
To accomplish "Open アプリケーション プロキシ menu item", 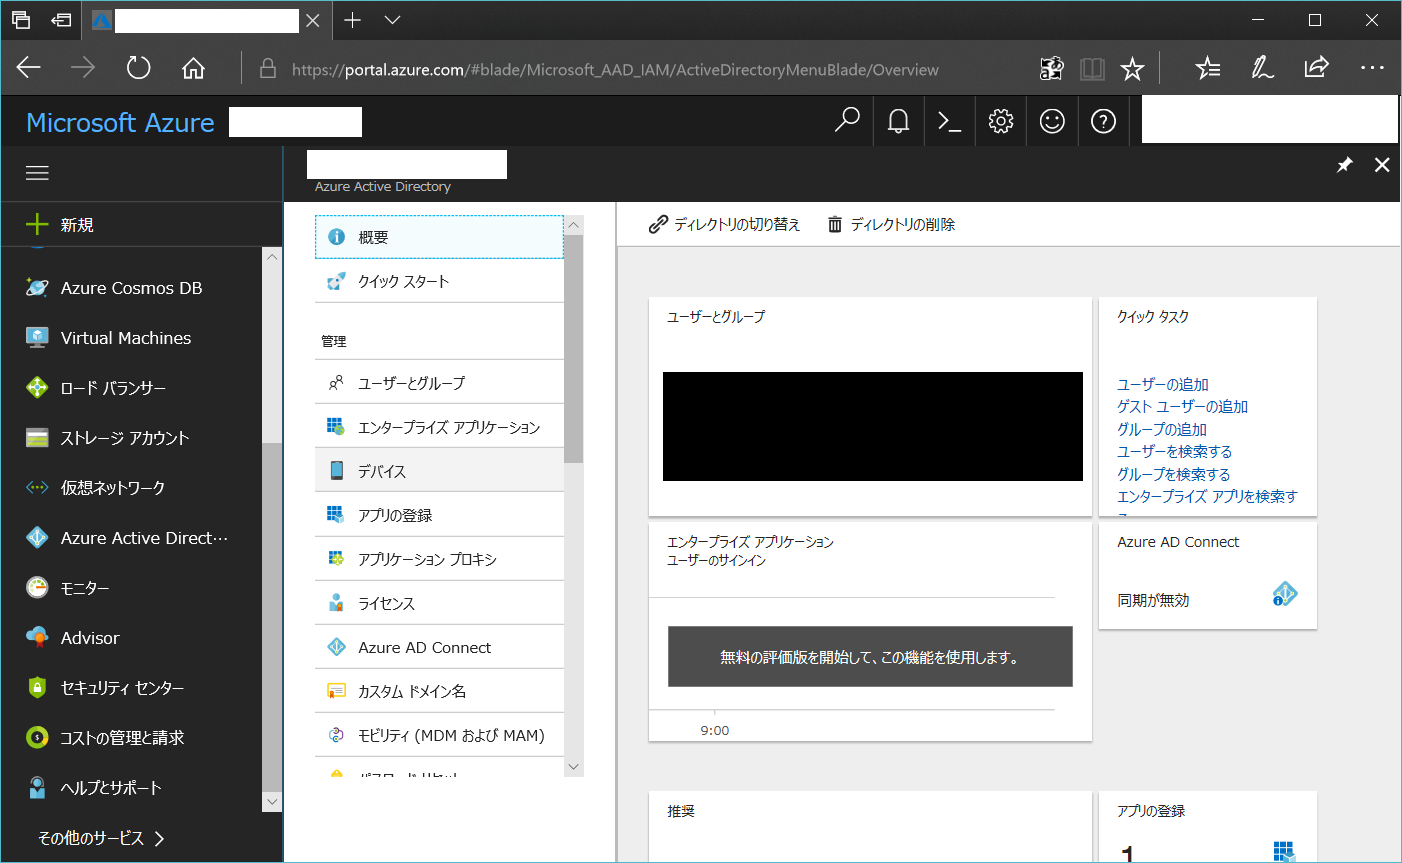I will click(x=439, y=559).
